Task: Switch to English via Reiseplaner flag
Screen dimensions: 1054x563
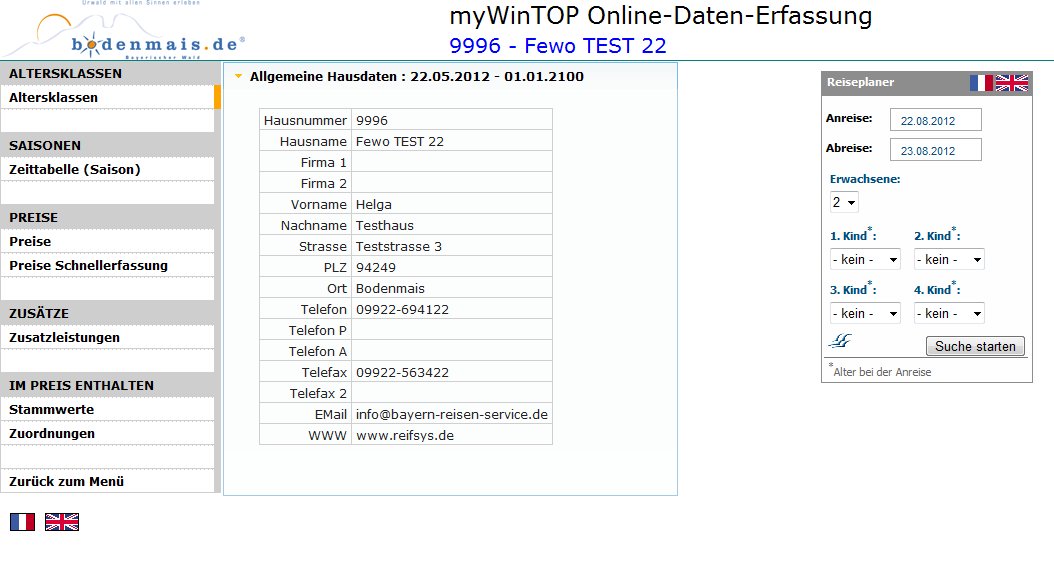Action: [1012, 83]
